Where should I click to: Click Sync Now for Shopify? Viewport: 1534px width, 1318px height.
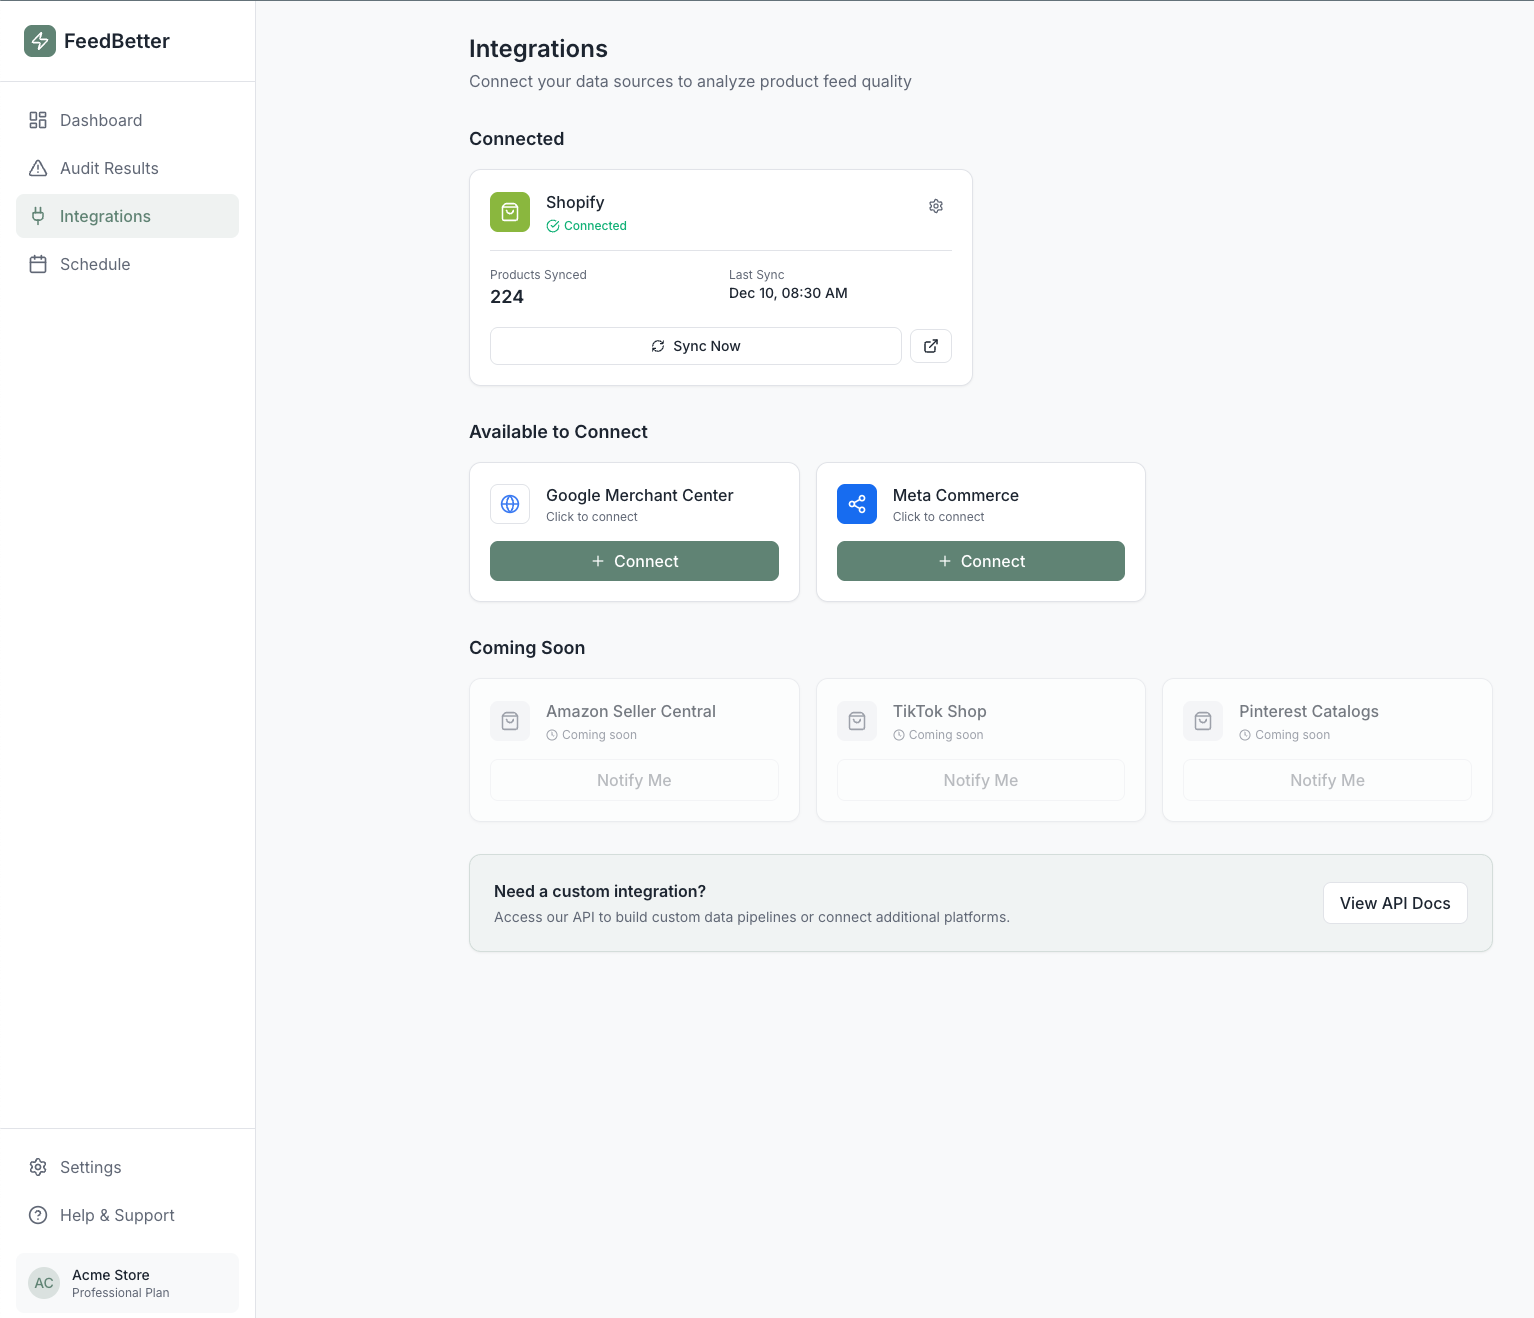[x=695, y=346]
